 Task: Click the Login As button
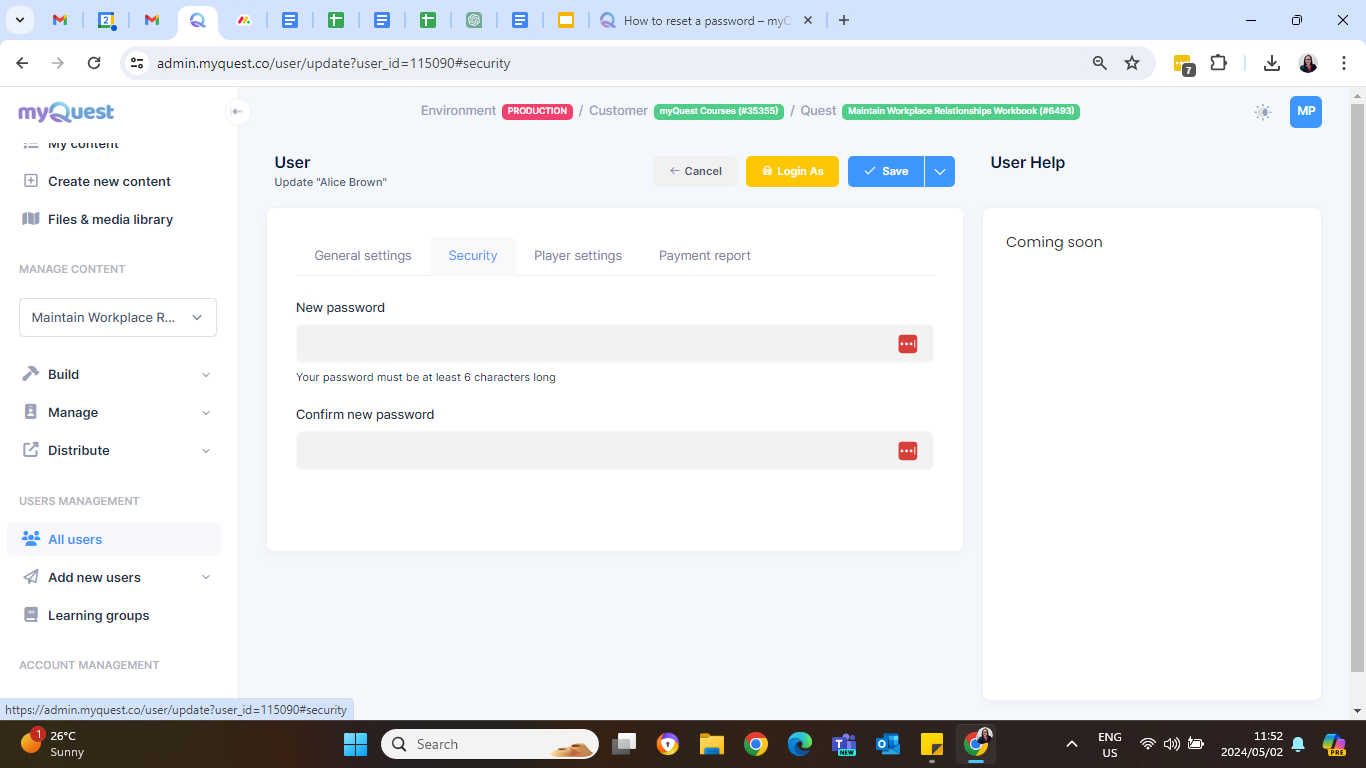click(792, 171)
